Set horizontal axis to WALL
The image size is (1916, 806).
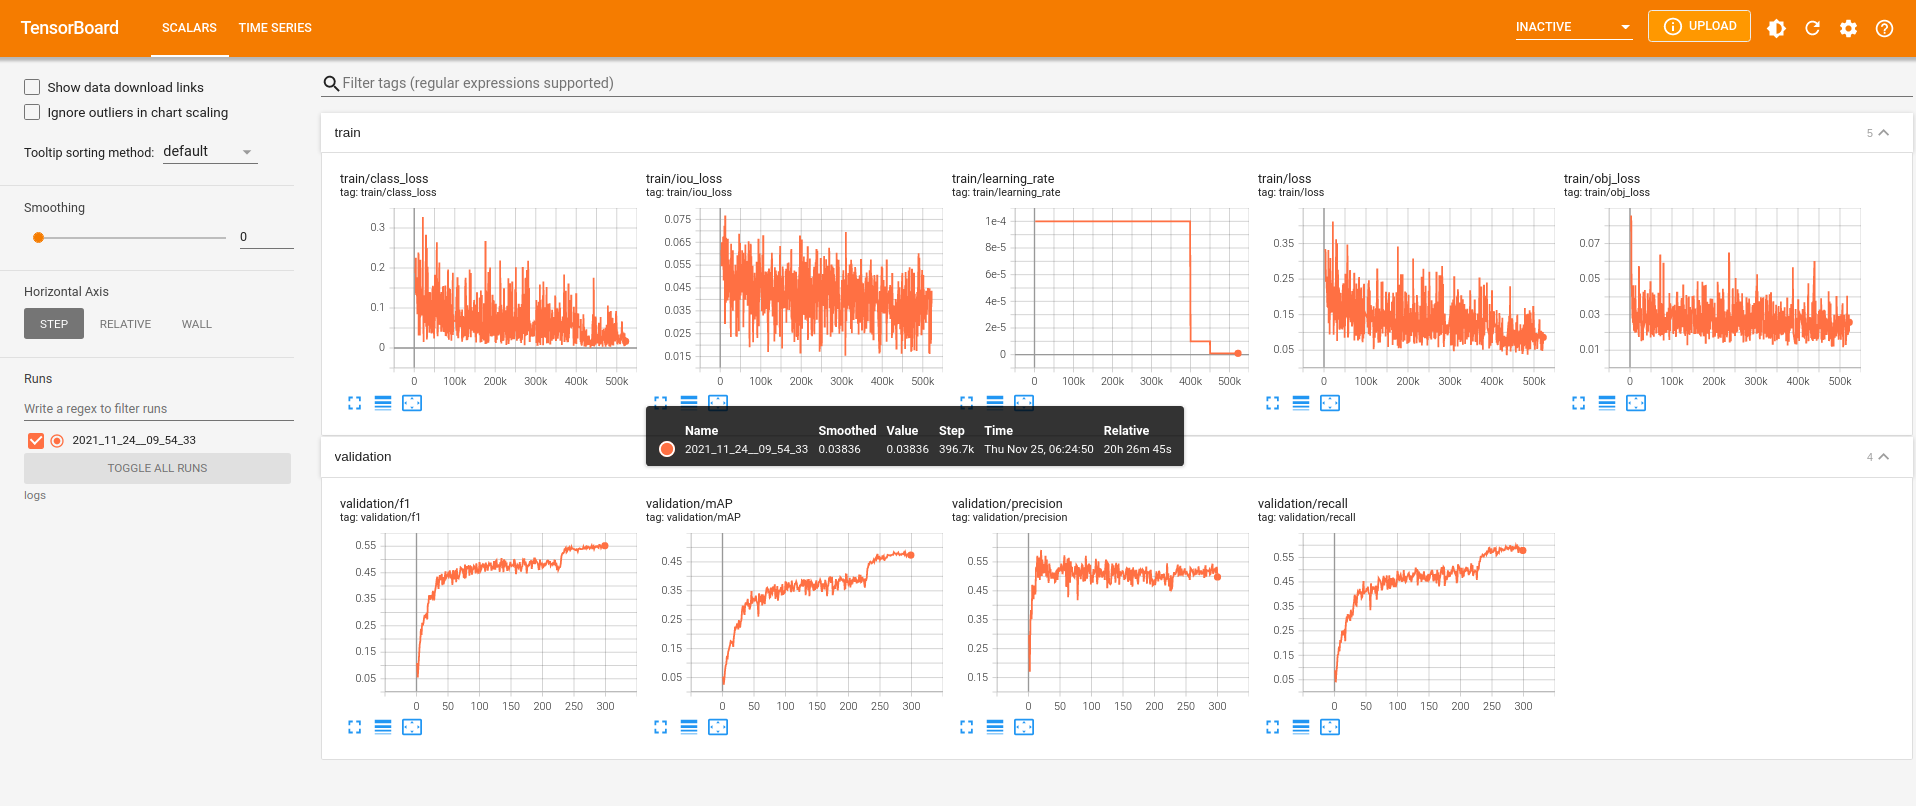[x=197, y=324]
